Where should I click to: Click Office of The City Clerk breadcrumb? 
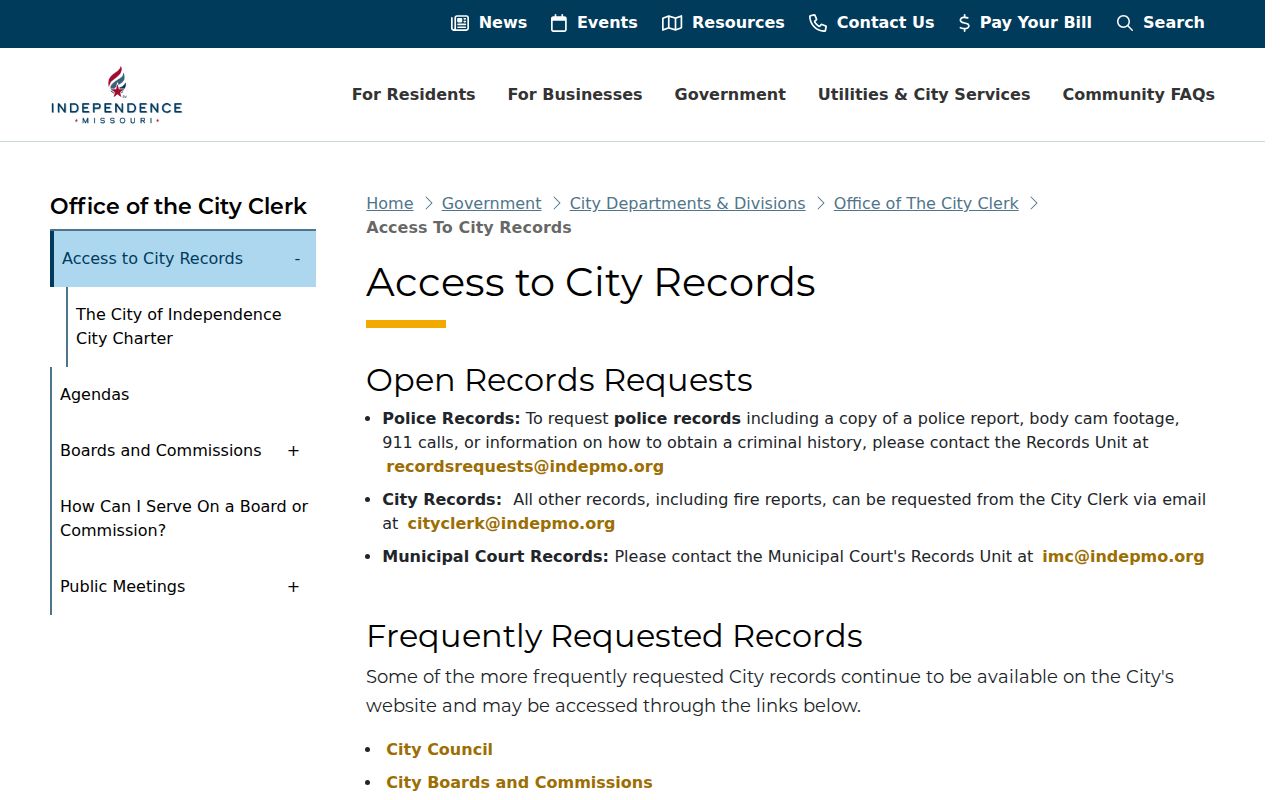click(x=926, y=204)
